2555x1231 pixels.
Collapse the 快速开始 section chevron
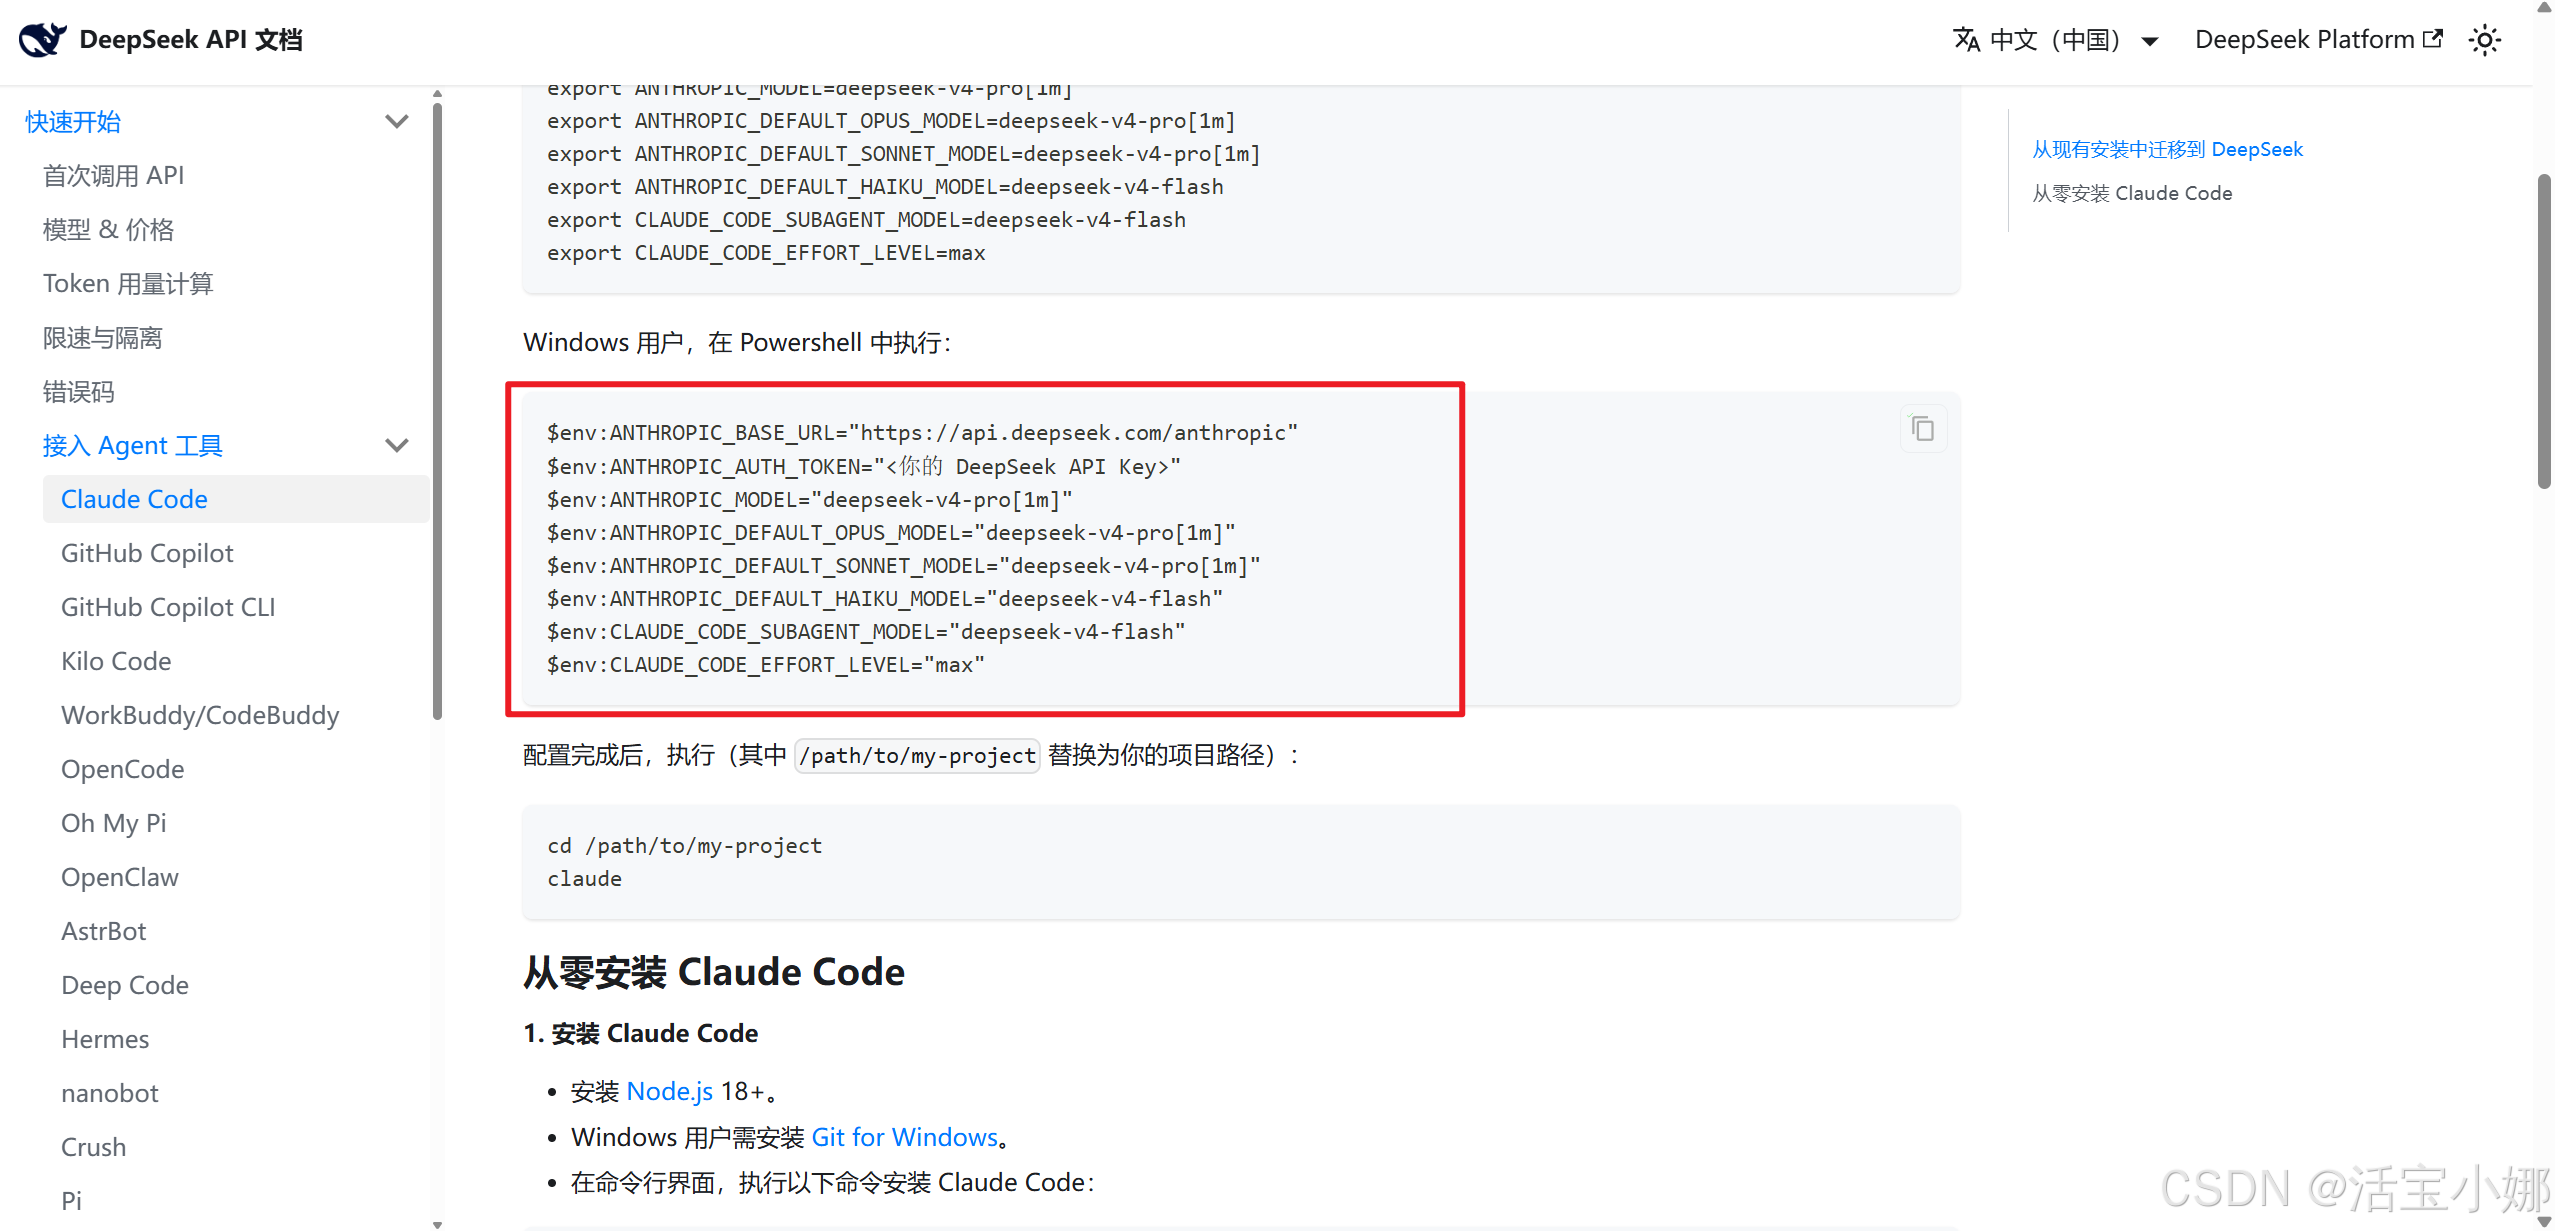tap(397, 122)
